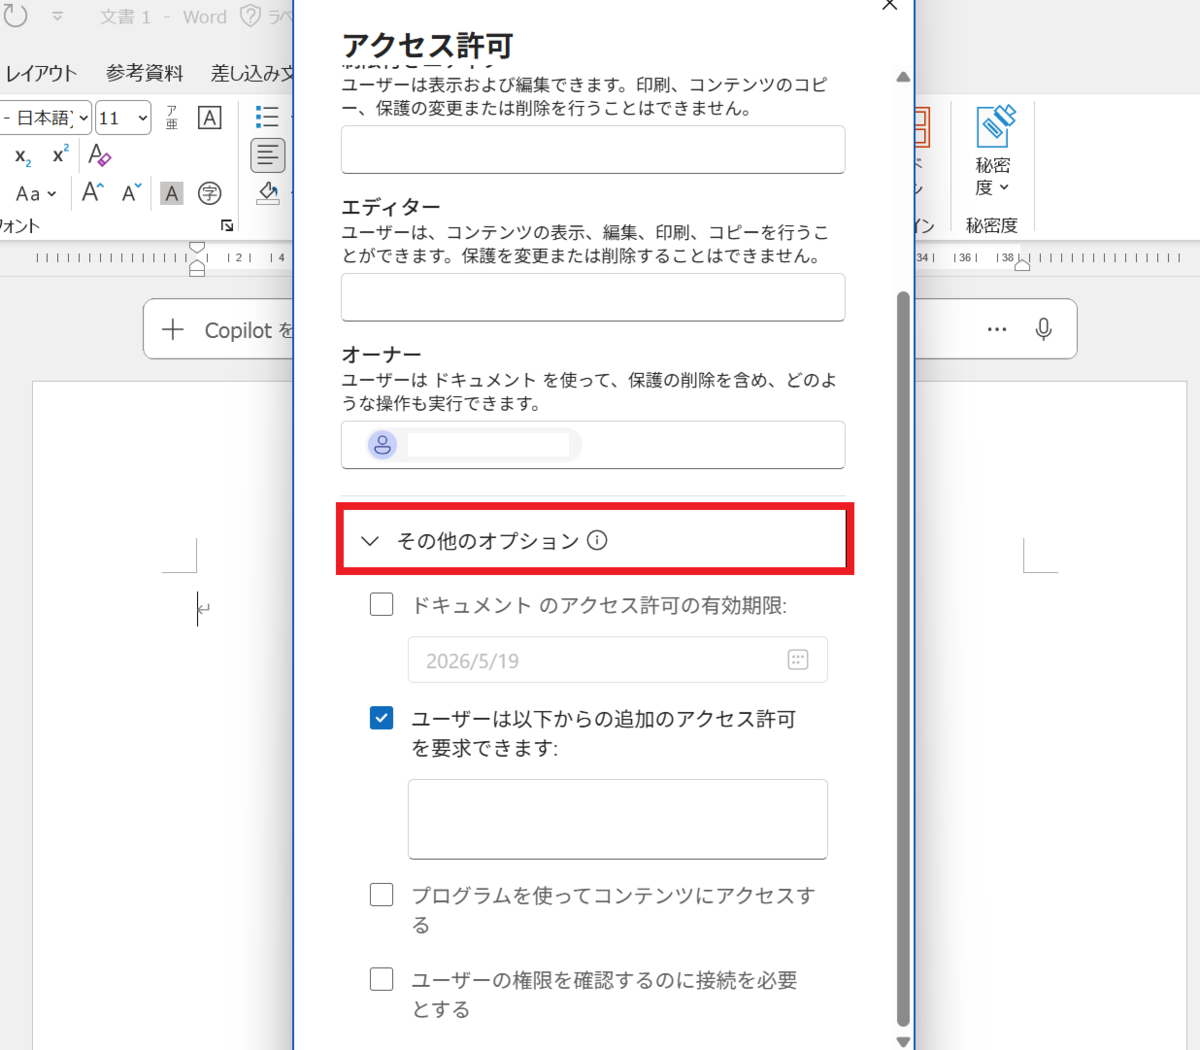Enable プログラムを使ってコンテンツにアクセスする checkbox
This screenshot has width=1200, height=1050.
[381, 894]
